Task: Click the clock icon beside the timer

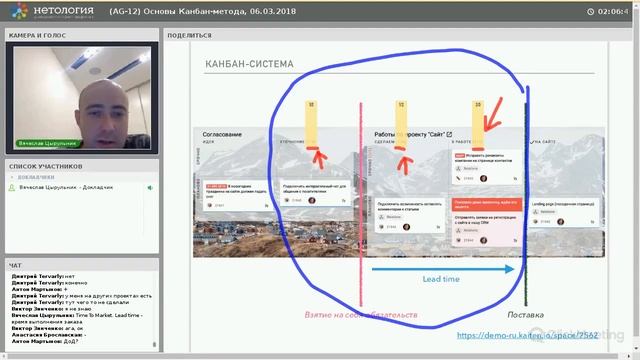Action: [x=590, y=11]
